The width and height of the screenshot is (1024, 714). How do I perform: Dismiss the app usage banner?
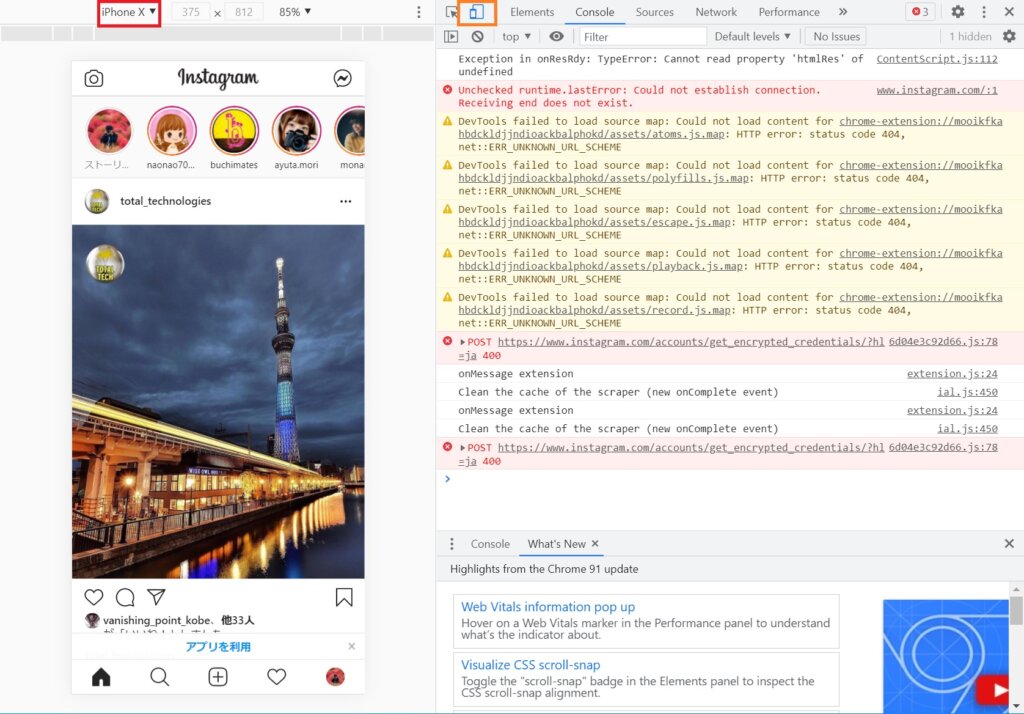(x=351, y=647)
